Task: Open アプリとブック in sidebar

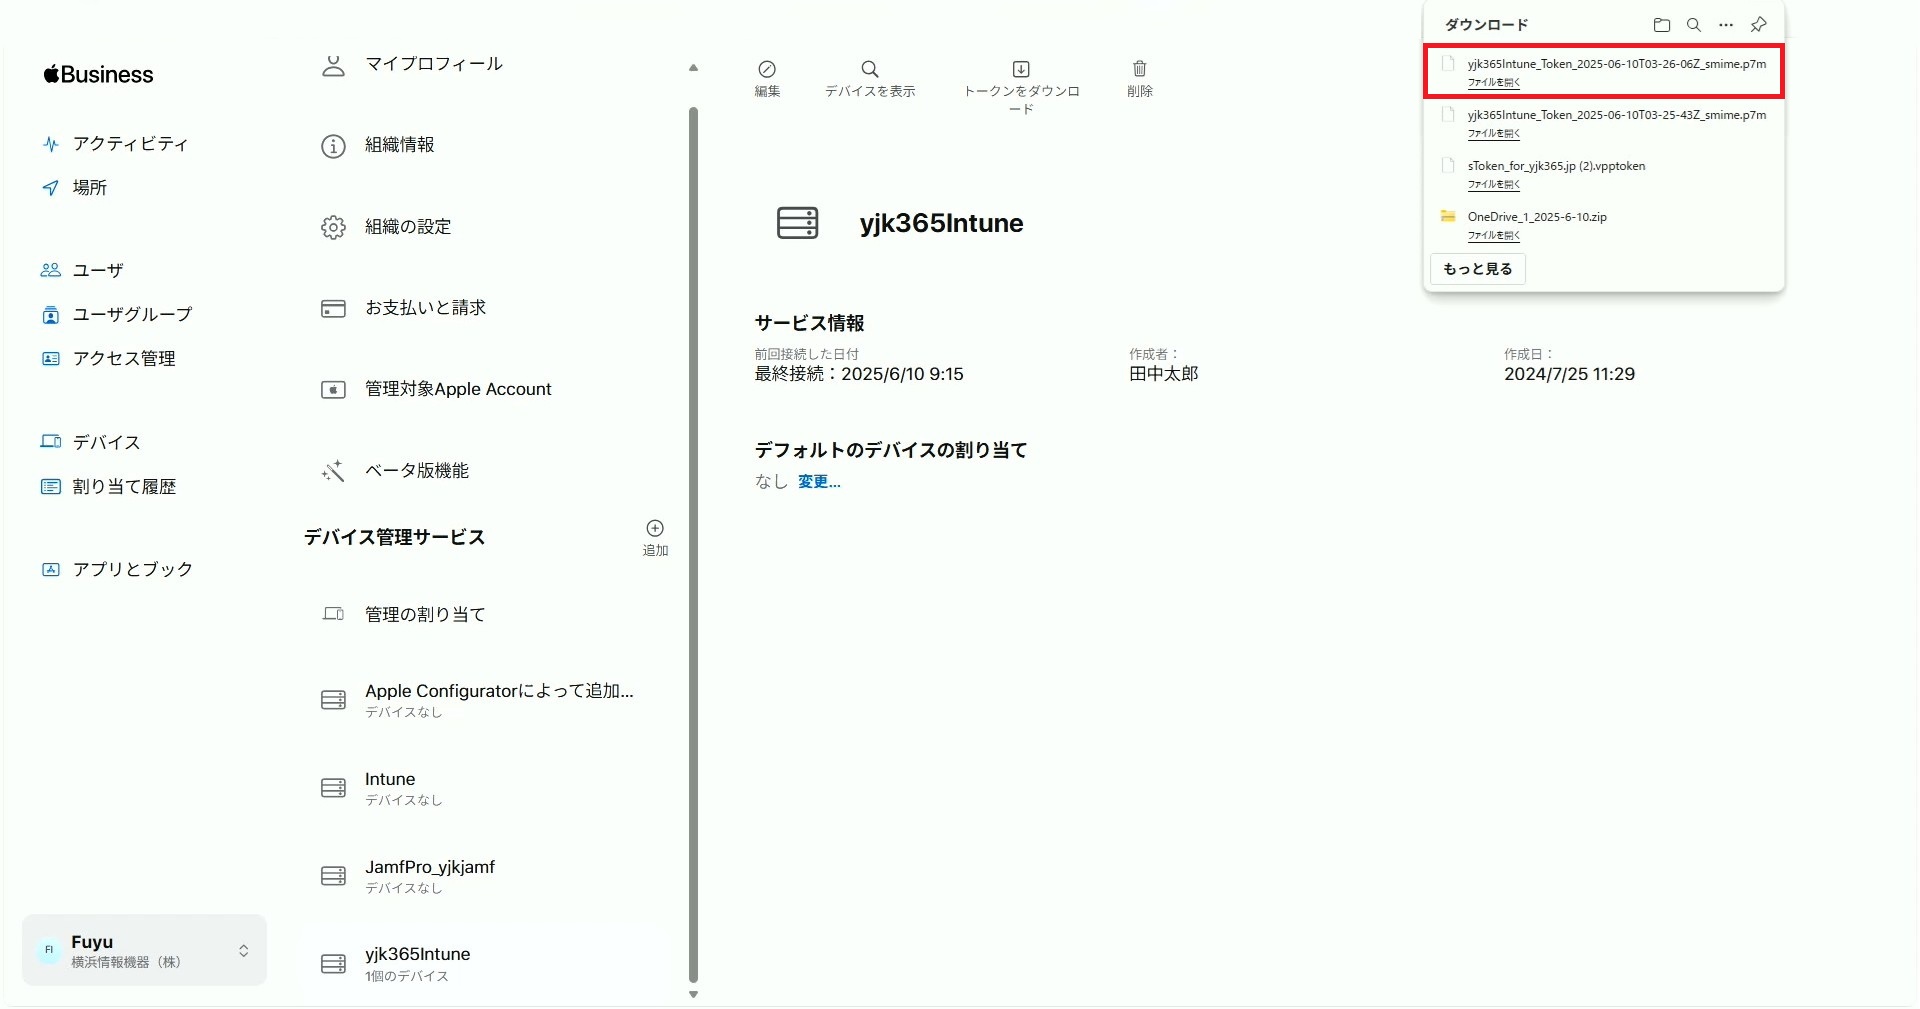Action: coord(117,570)
